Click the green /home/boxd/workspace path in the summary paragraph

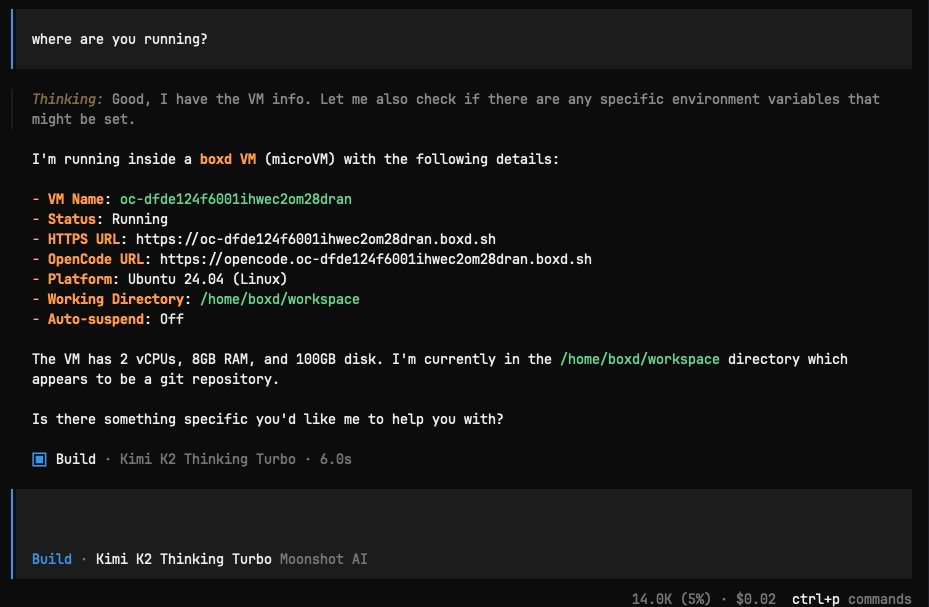tap(640, 359)
